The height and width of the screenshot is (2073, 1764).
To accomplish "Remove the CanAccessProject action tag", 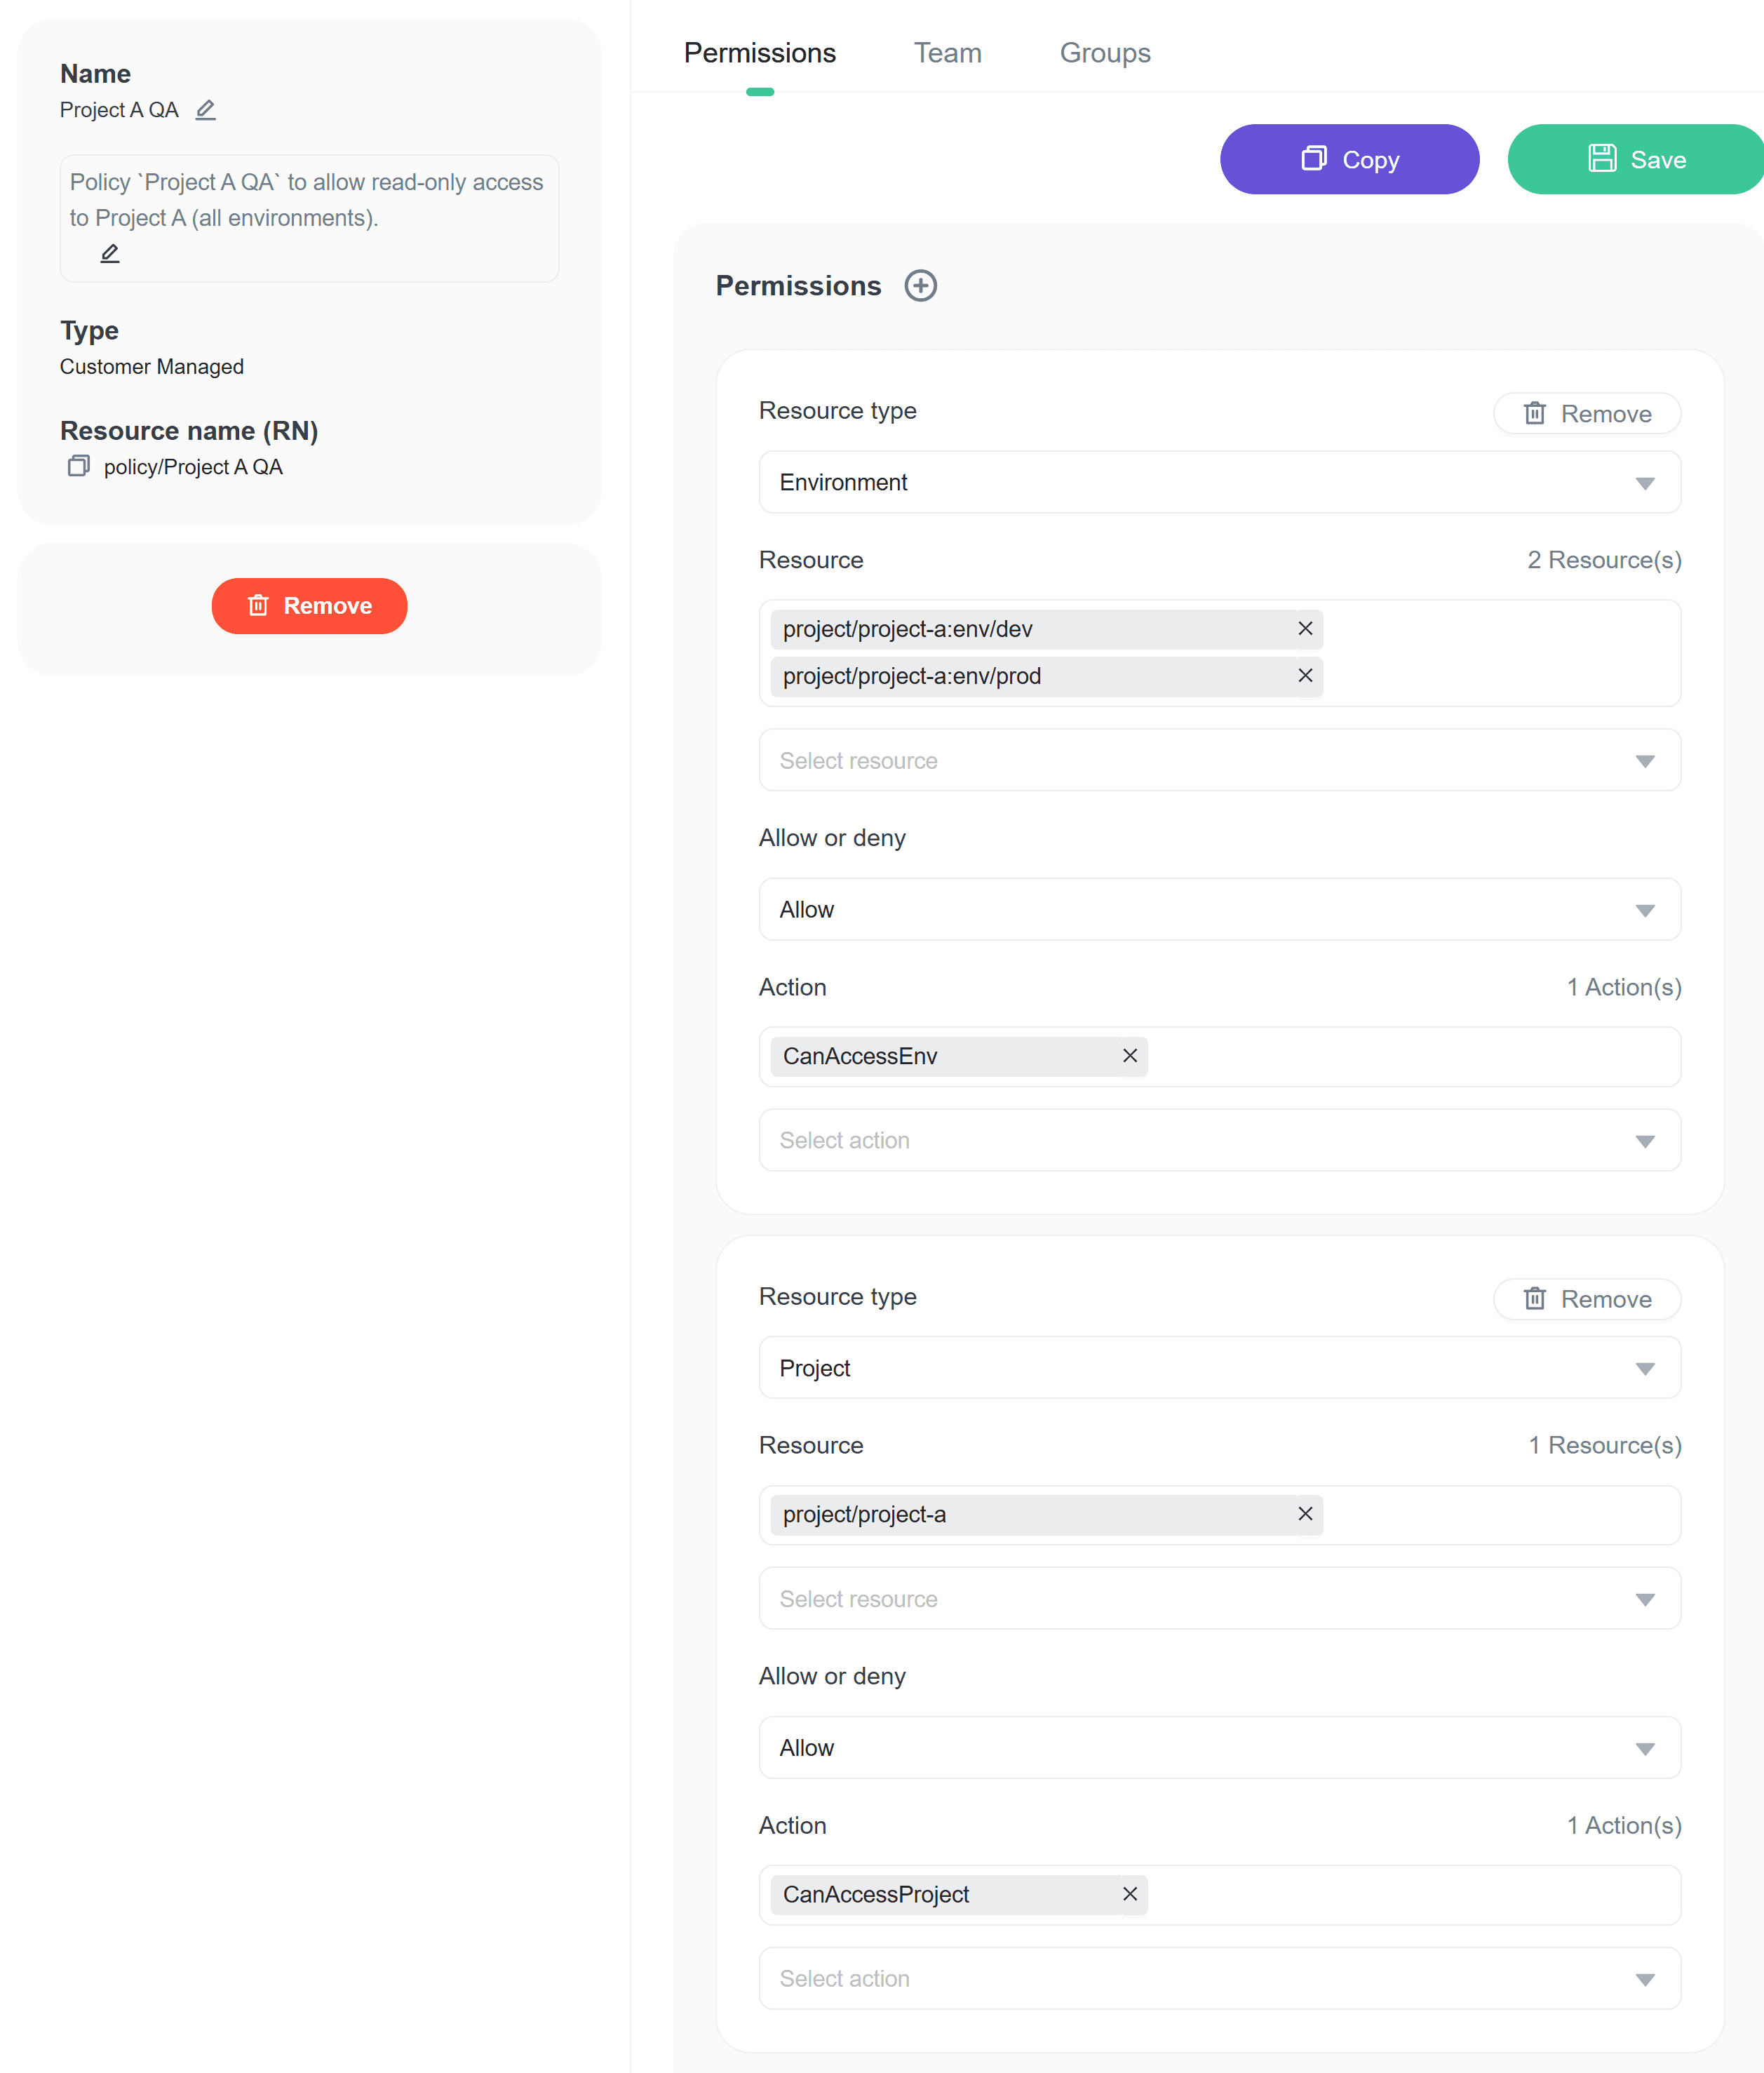I will point(1130,1894).
